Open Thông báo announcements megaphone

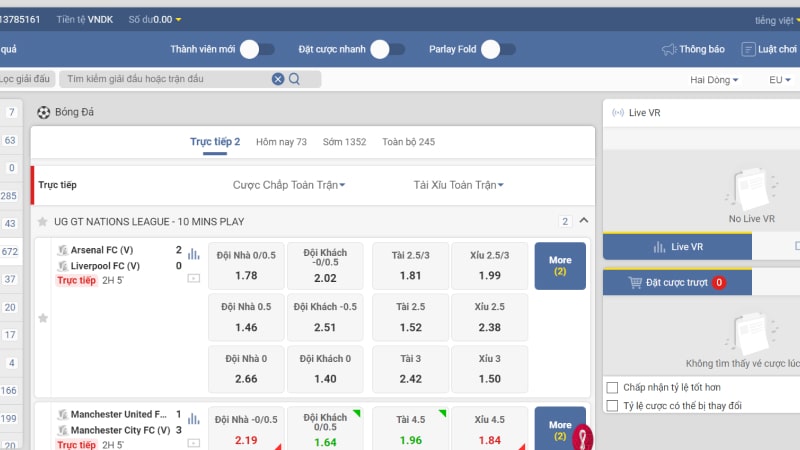[x=668, y=49]
